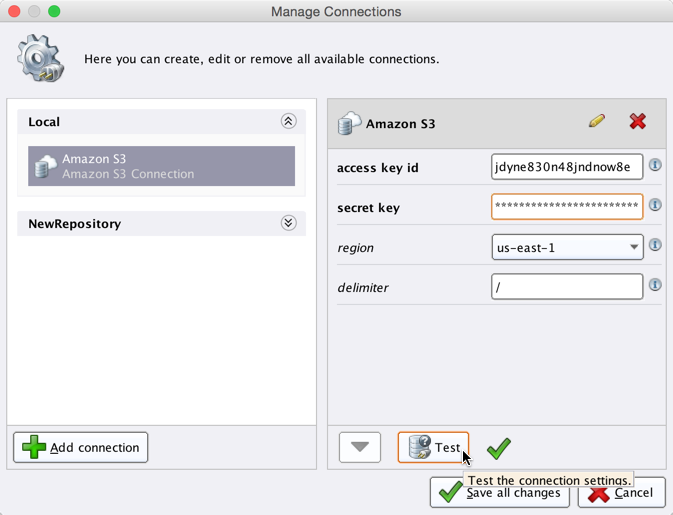Image resolution: width=673 pixels, height=515 pixels.
Task: Cancel the Manage Connections dialog
Action: click(621, 493)
